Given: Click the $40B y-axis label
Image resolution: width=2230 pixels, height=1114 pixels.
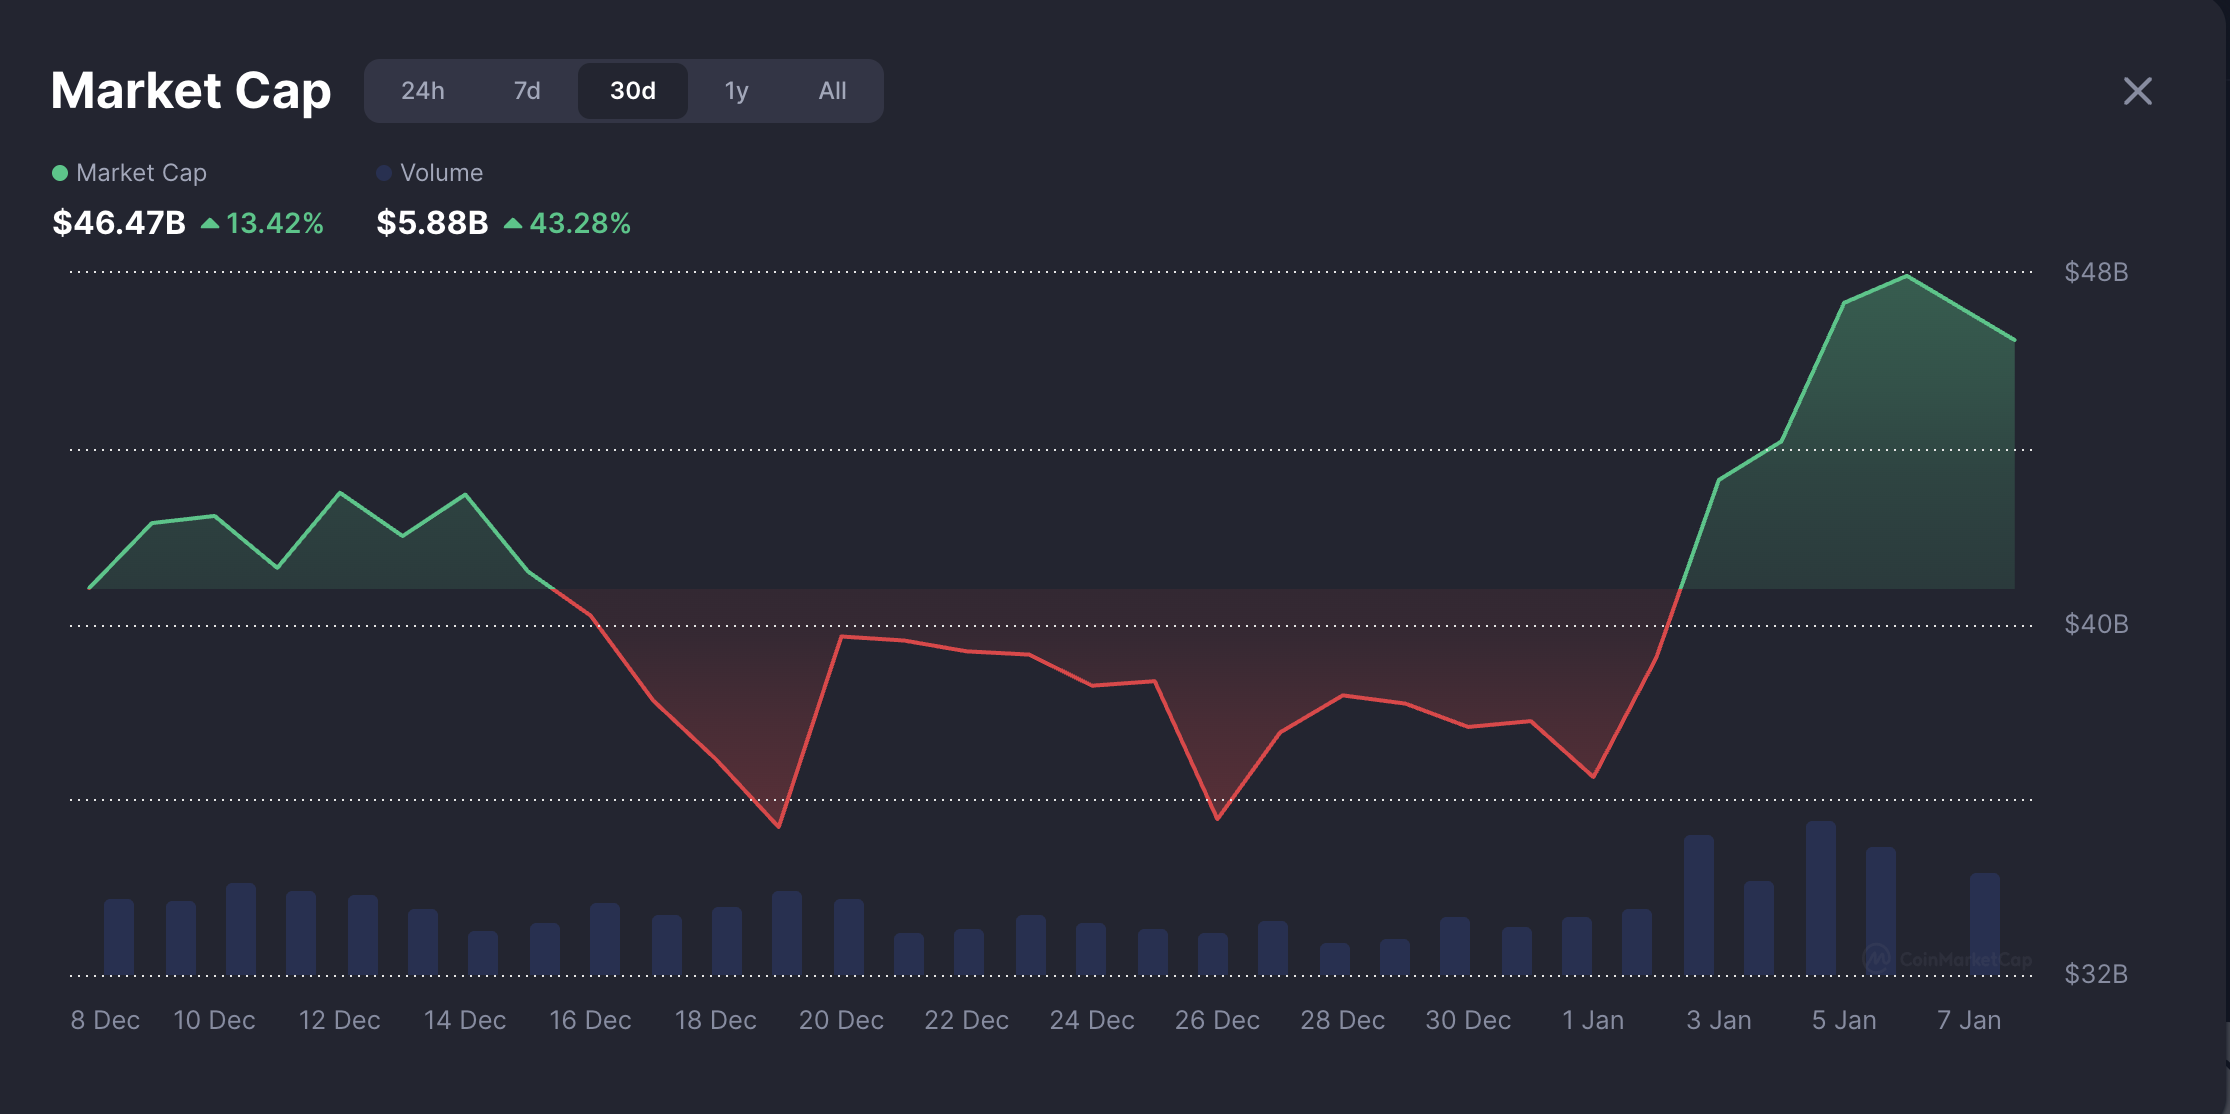Looking at the screenshot, I should point(2096,624).
